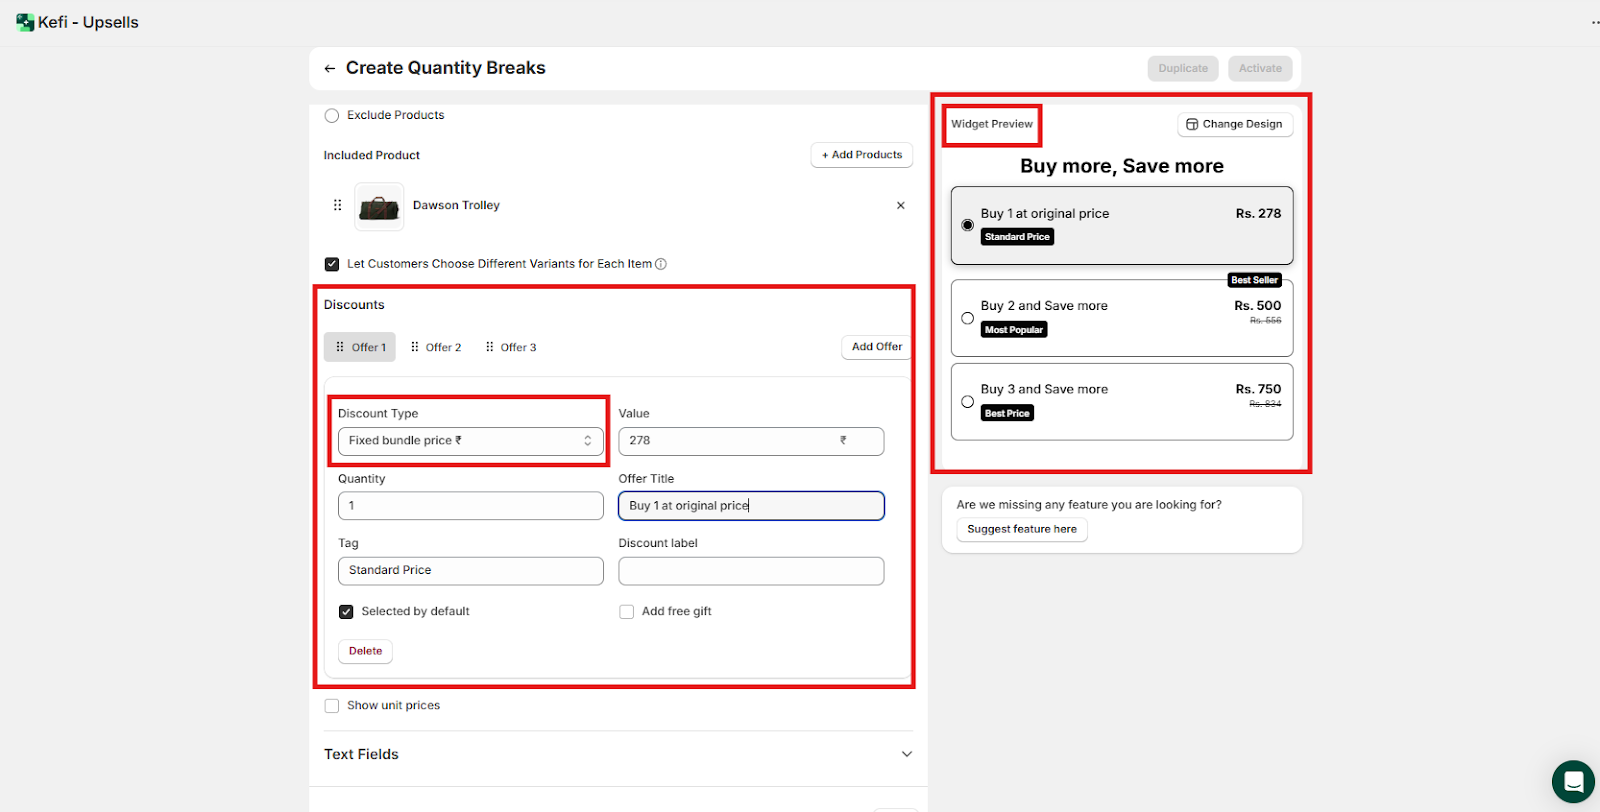Screen dimensions: 1600x812
Task: Expand the Text Fields section
Action: [x=906, y=754]
